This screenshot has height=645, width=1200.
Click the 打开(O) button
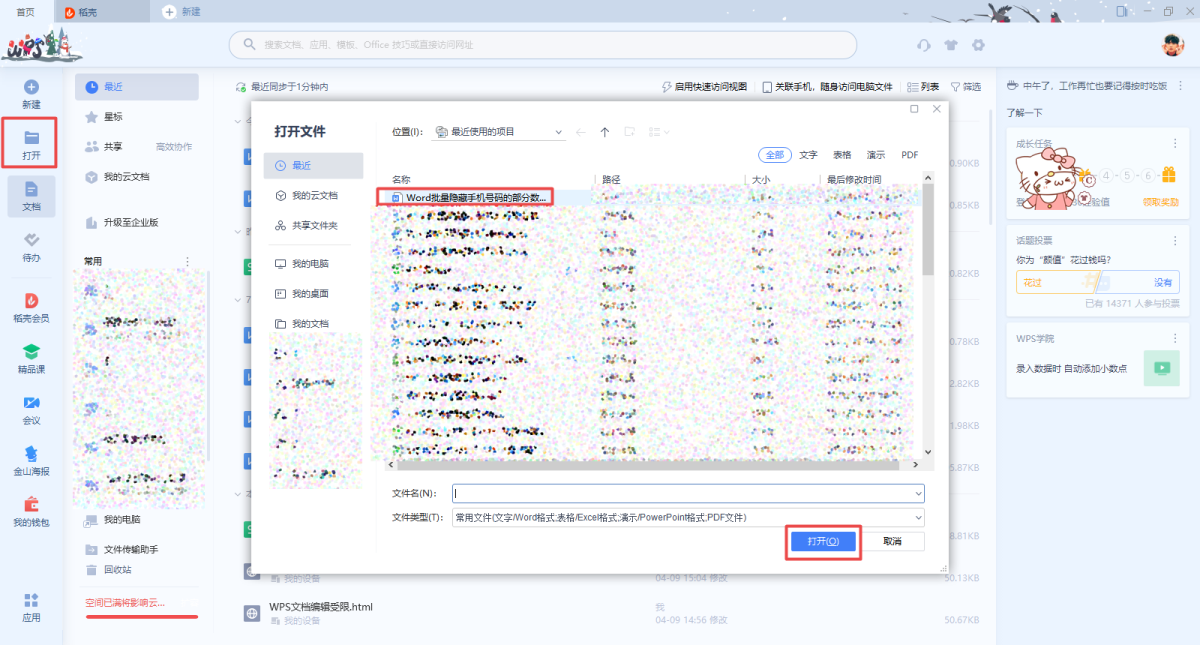coord(823,541)
